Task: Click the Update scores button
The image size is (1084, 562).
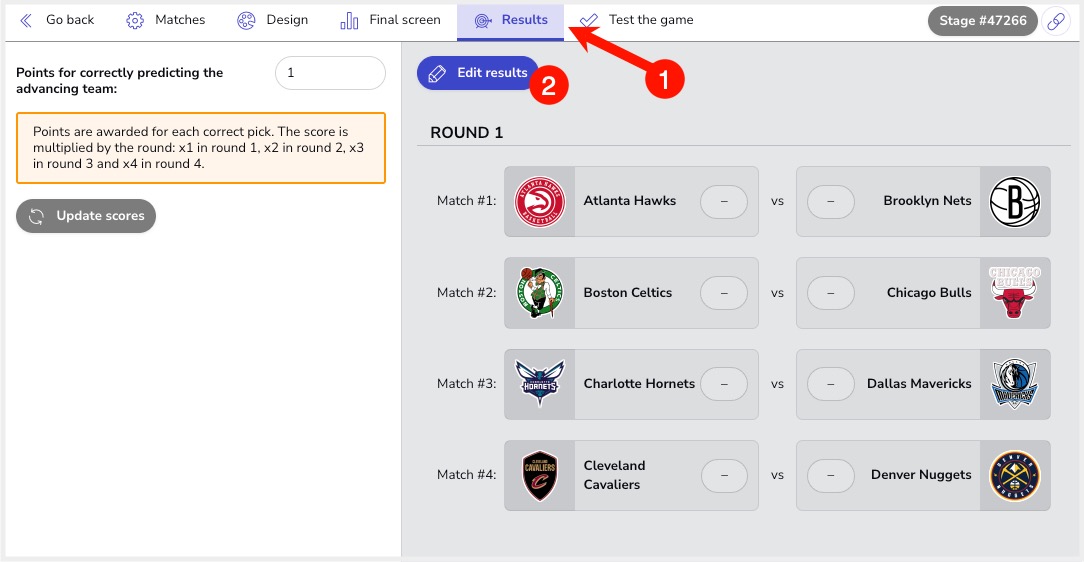Action: click(86, 216)
